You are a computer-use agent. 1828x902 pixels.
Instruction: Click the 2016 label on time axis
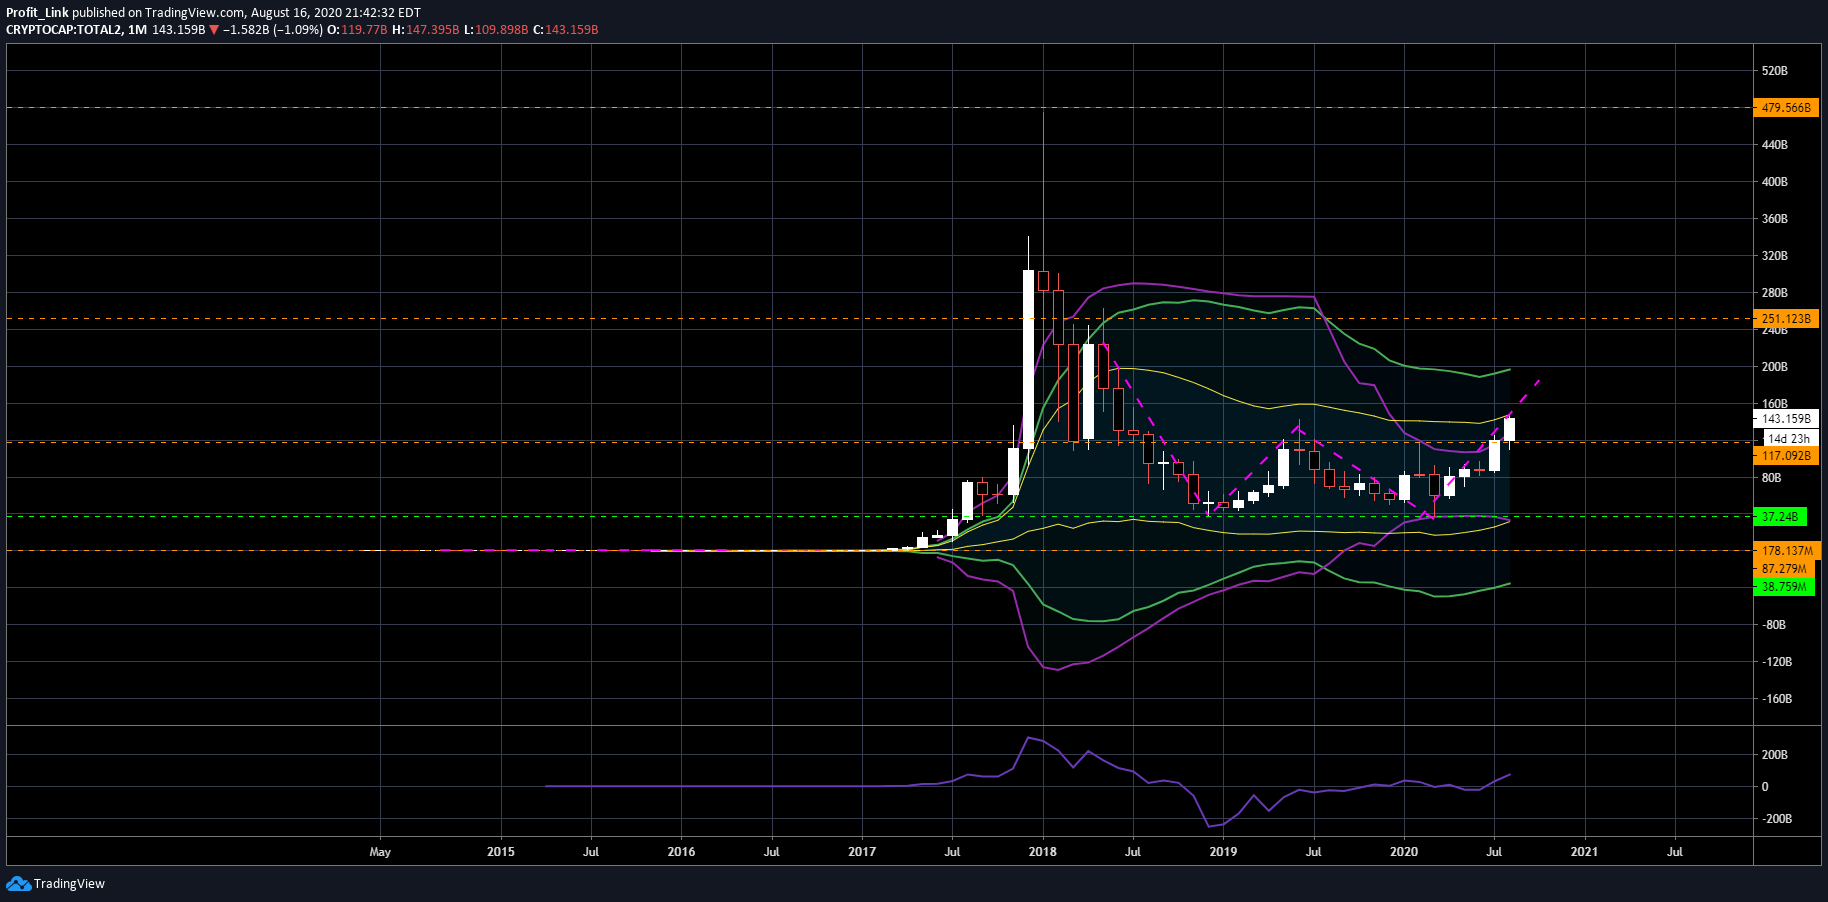(681, 852)
